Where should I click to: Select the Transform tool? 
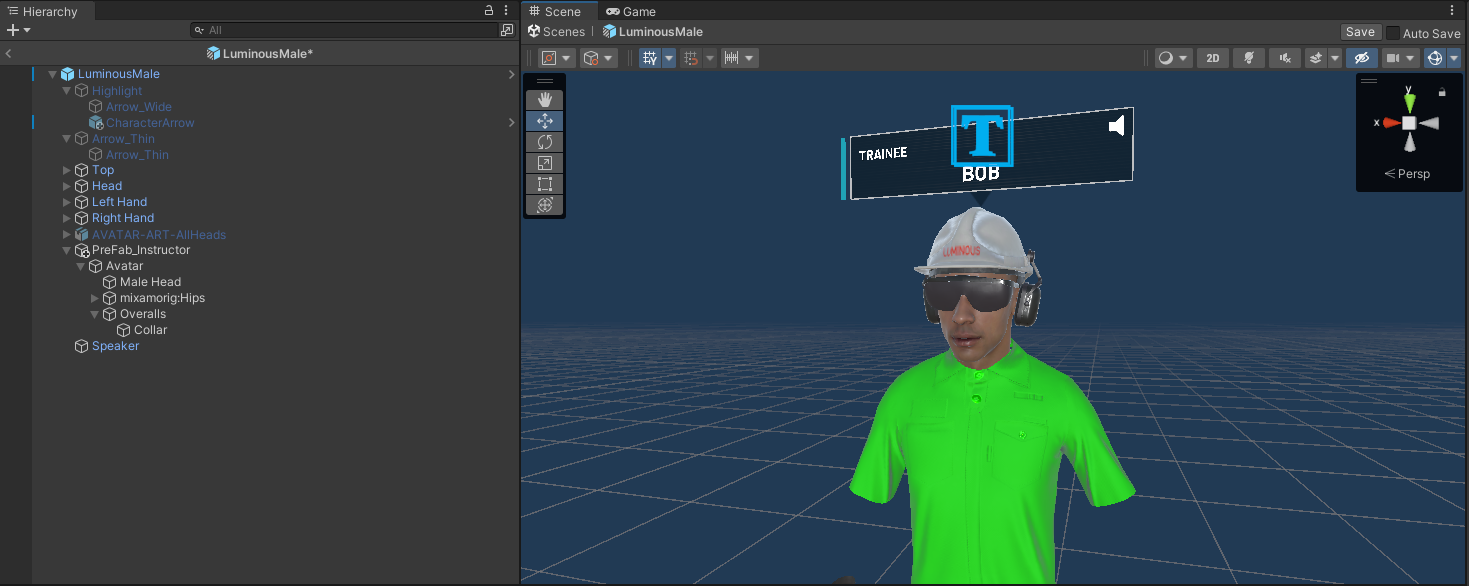pos(545,205)
